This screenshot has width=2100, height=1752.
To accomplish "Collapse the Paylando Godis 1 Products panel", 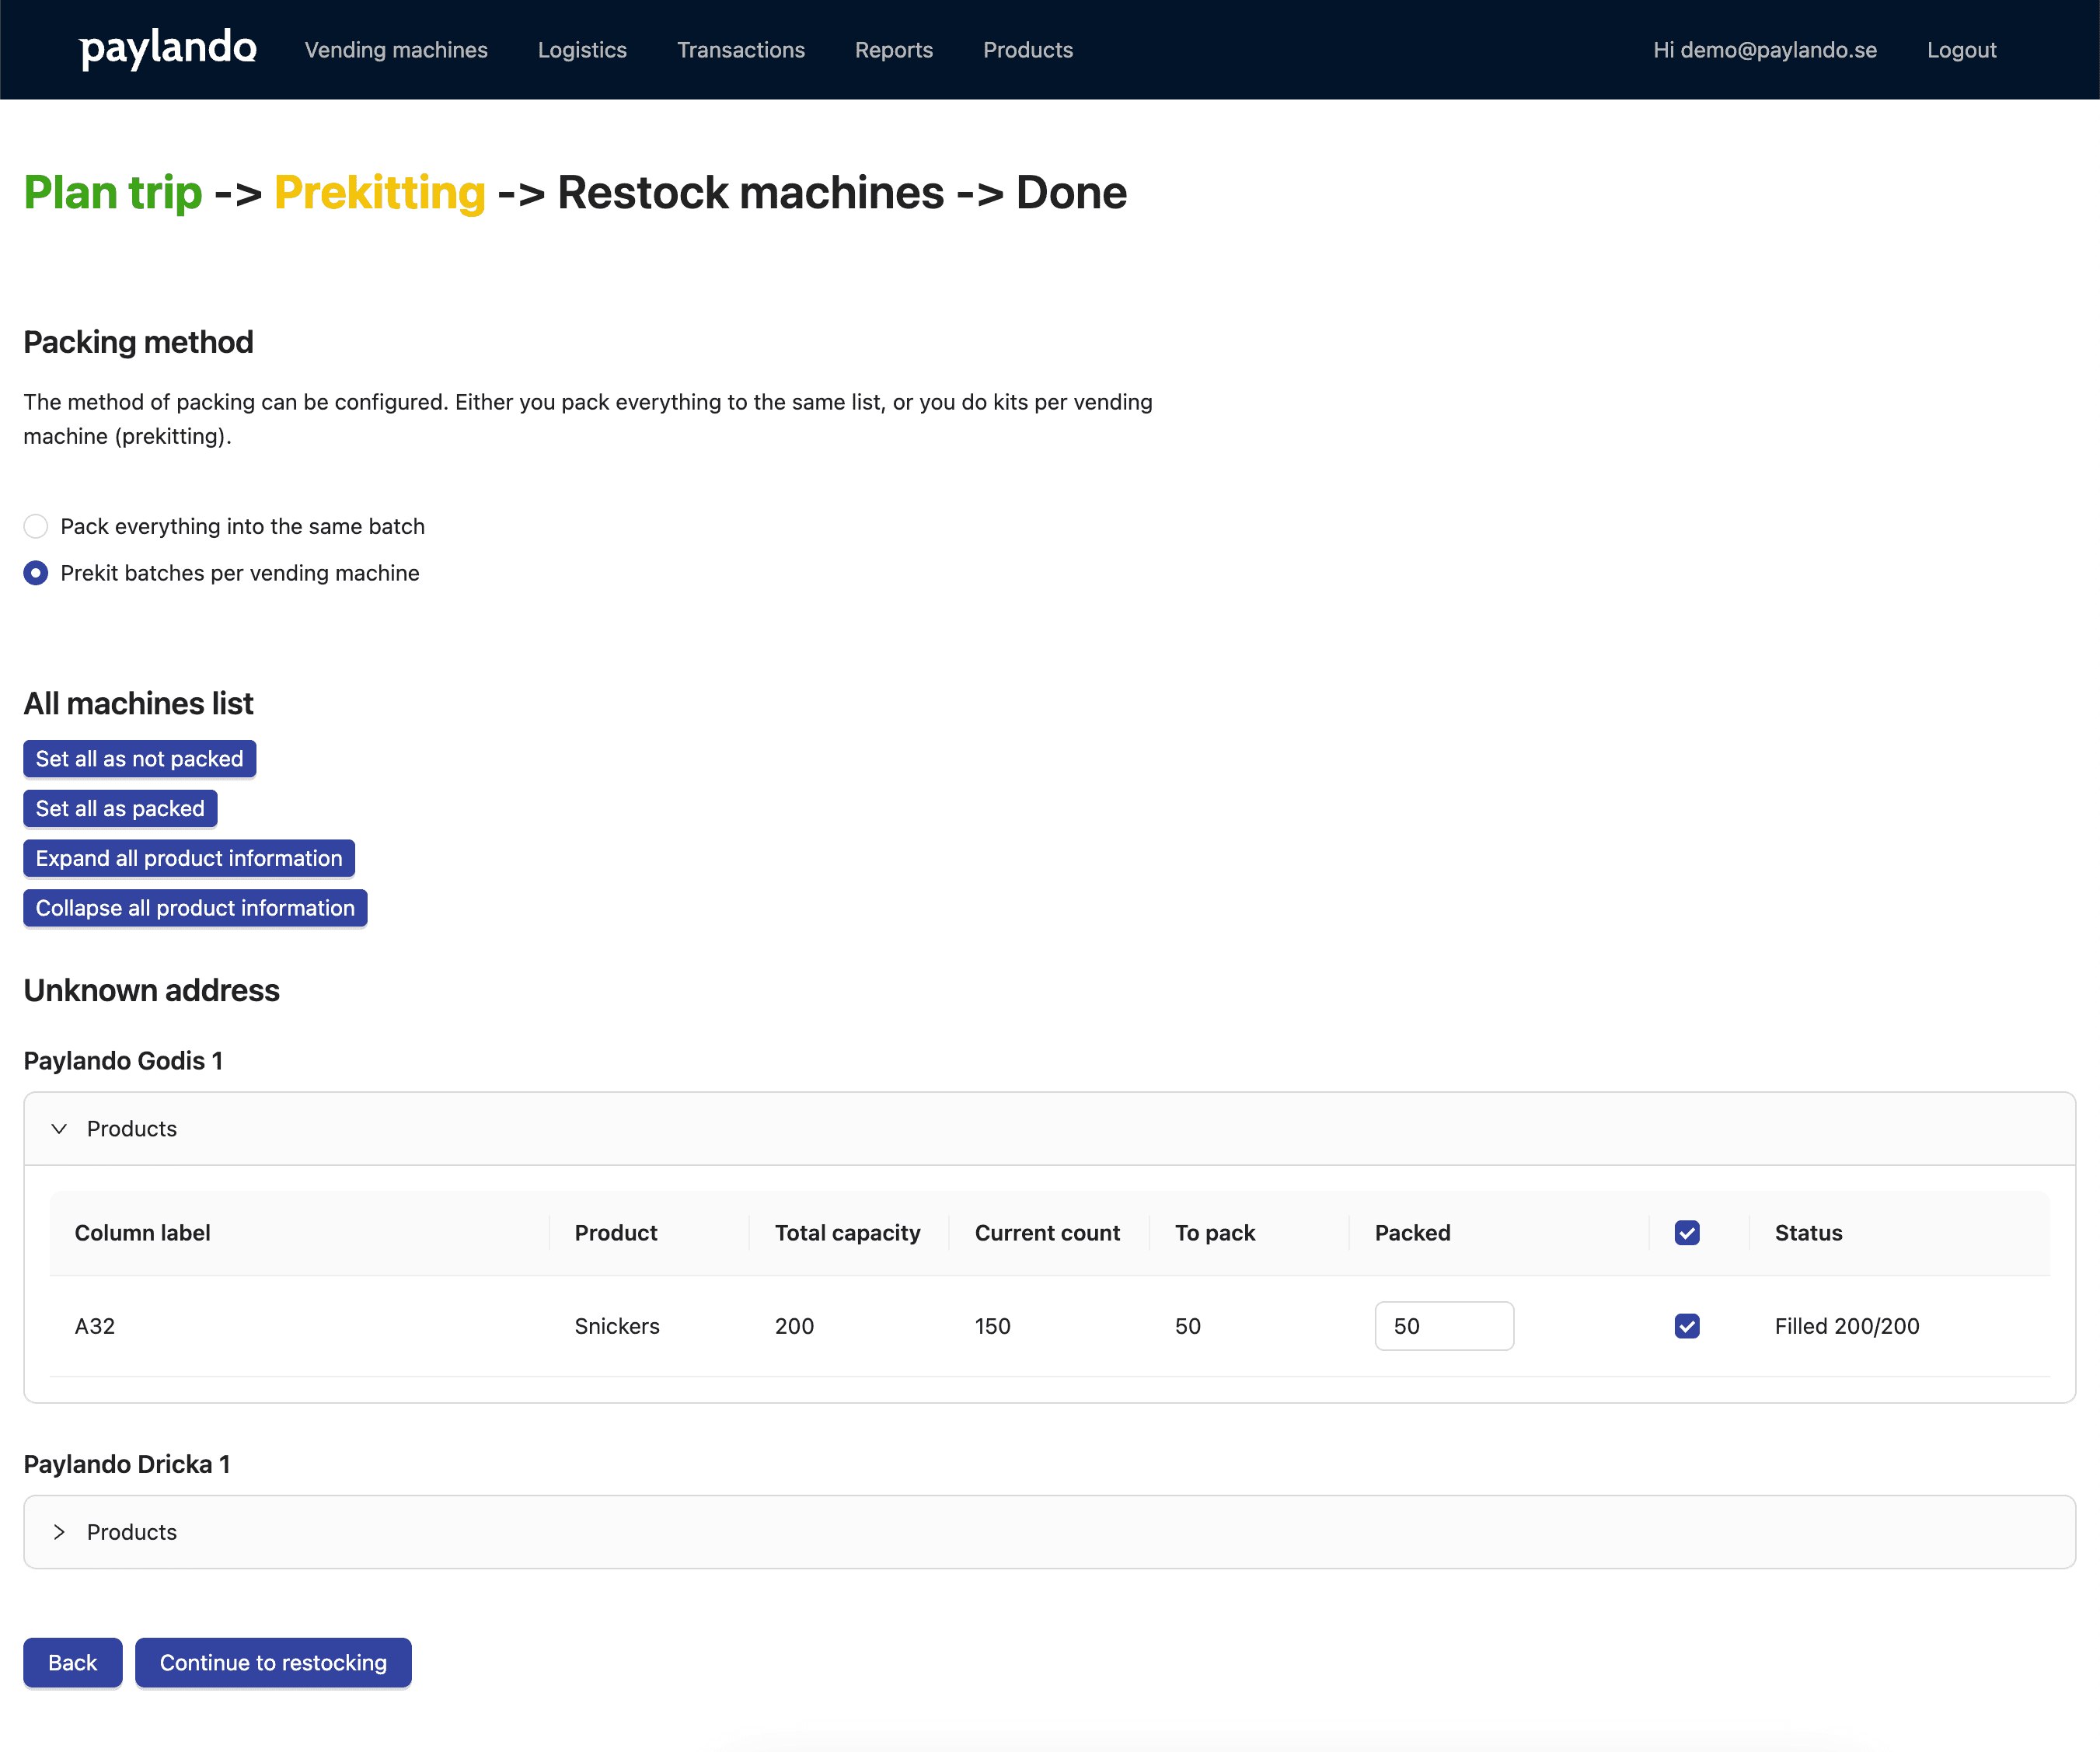I will 1049,1129.
